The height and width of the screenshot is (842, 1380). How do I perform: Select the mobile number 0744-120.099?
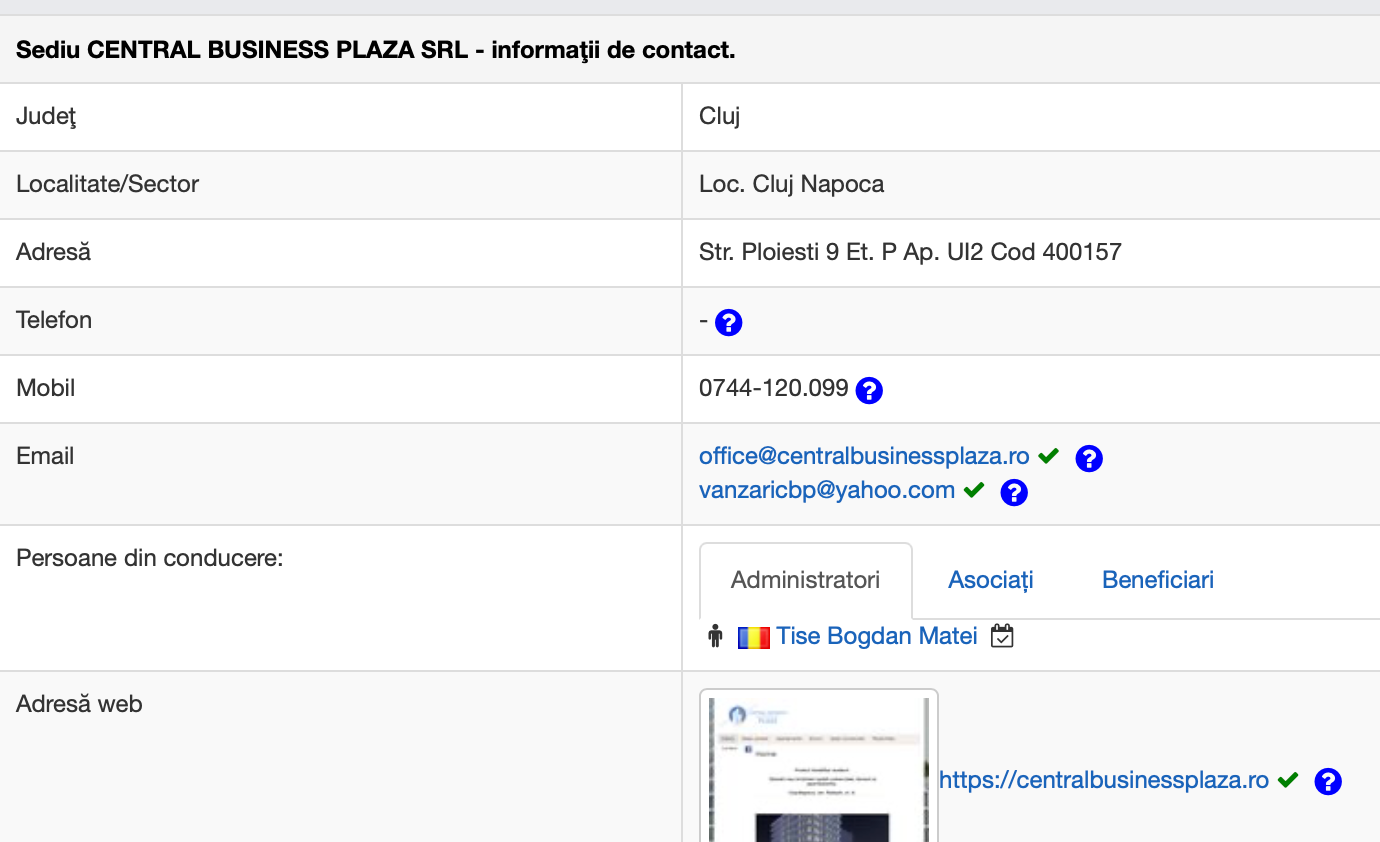(x=774, y=388)
